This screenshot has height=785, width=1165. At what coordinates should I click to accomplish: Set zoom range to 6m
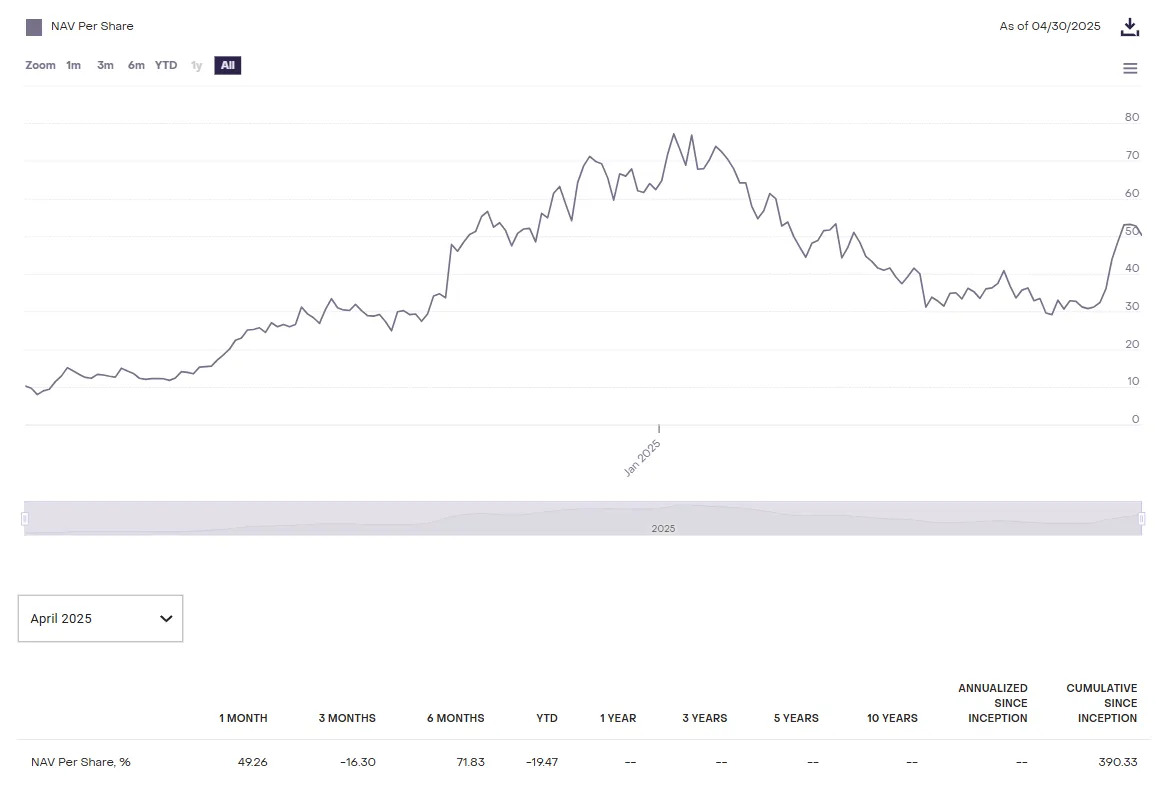136,66
